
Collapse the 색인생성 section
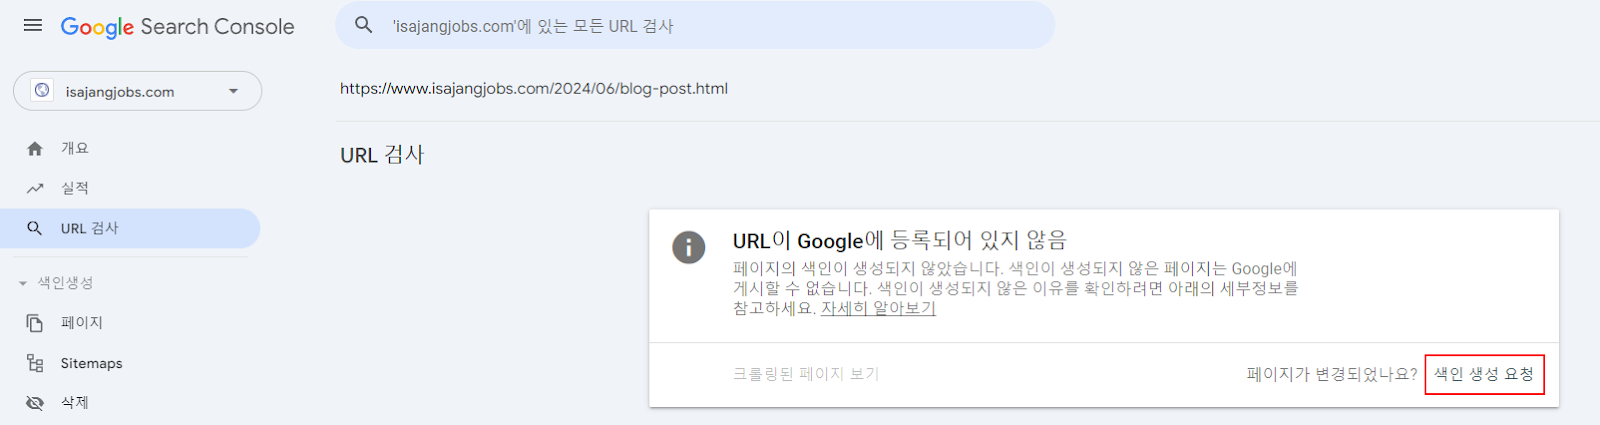click(x=23, y=283)
